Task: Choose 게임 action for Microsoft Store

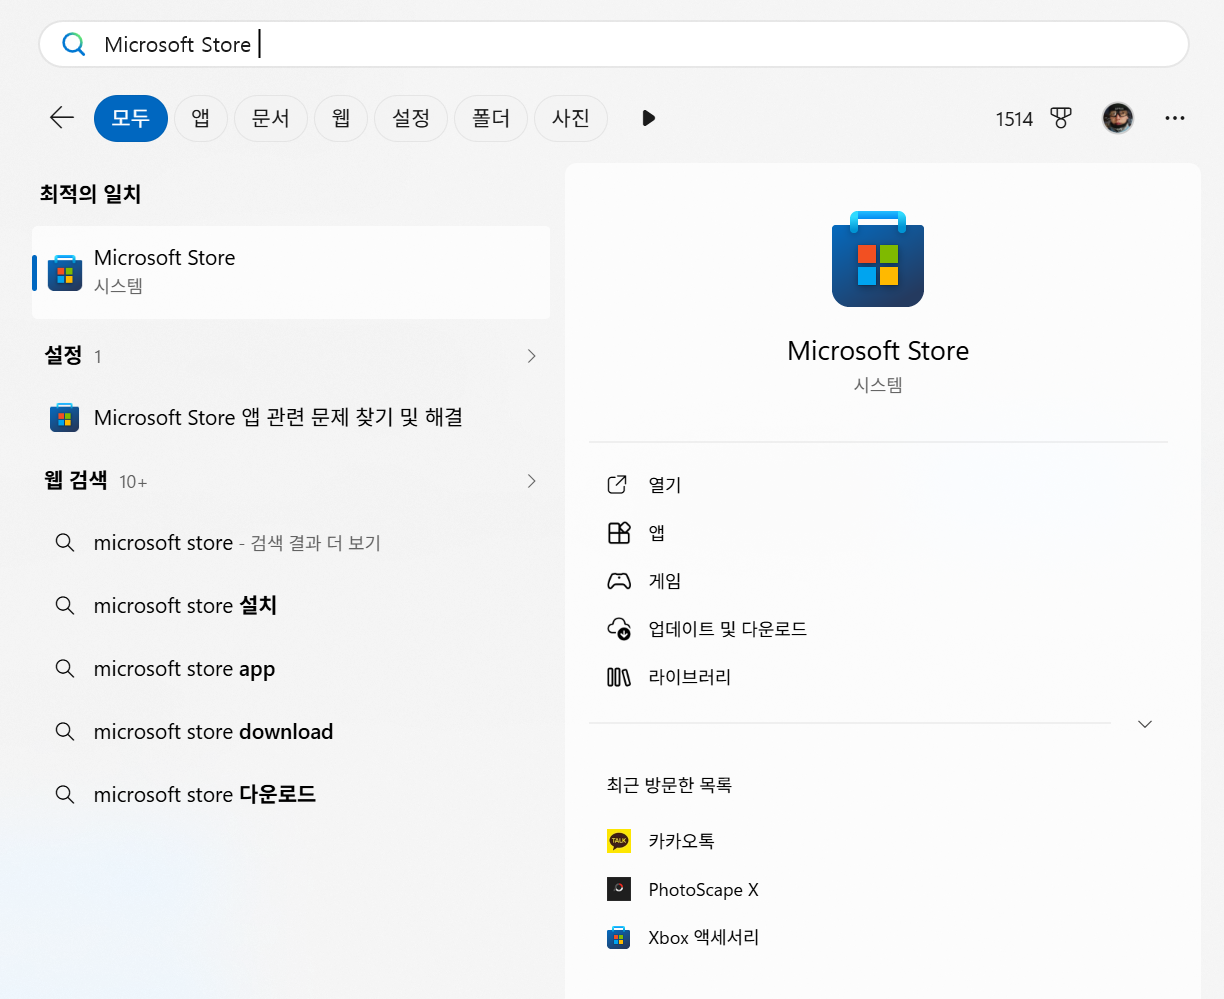Action: pyautogui.click(x=665, y=581)
